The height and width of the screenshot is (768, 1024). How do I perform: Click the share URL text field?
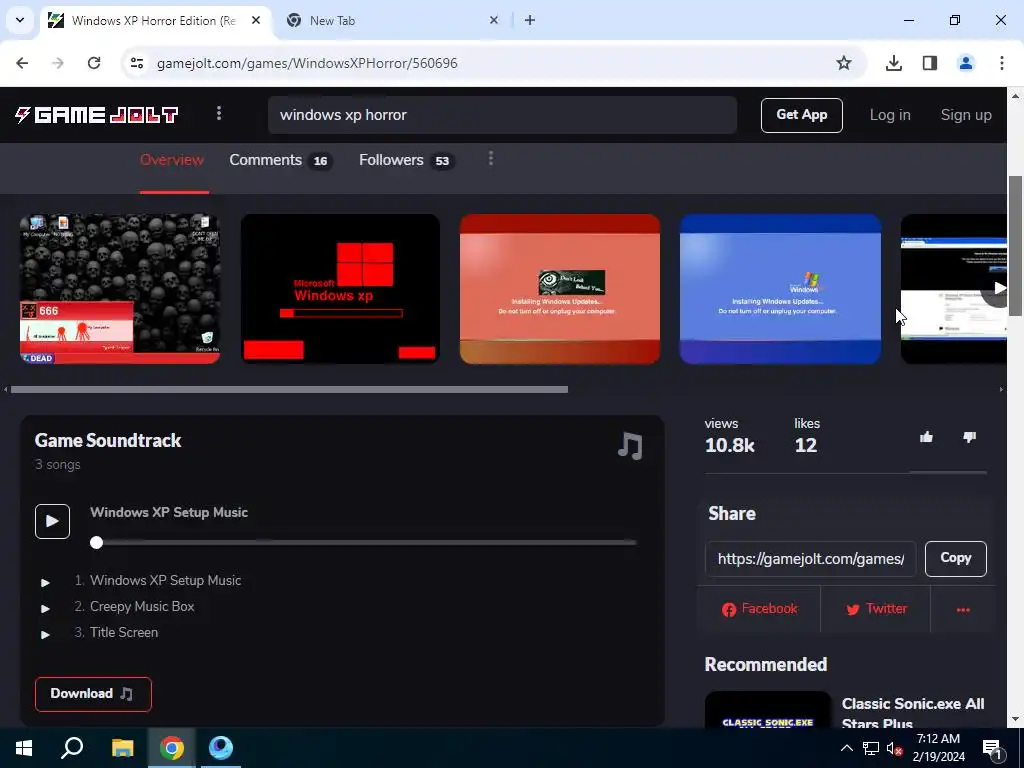(810, 559)
